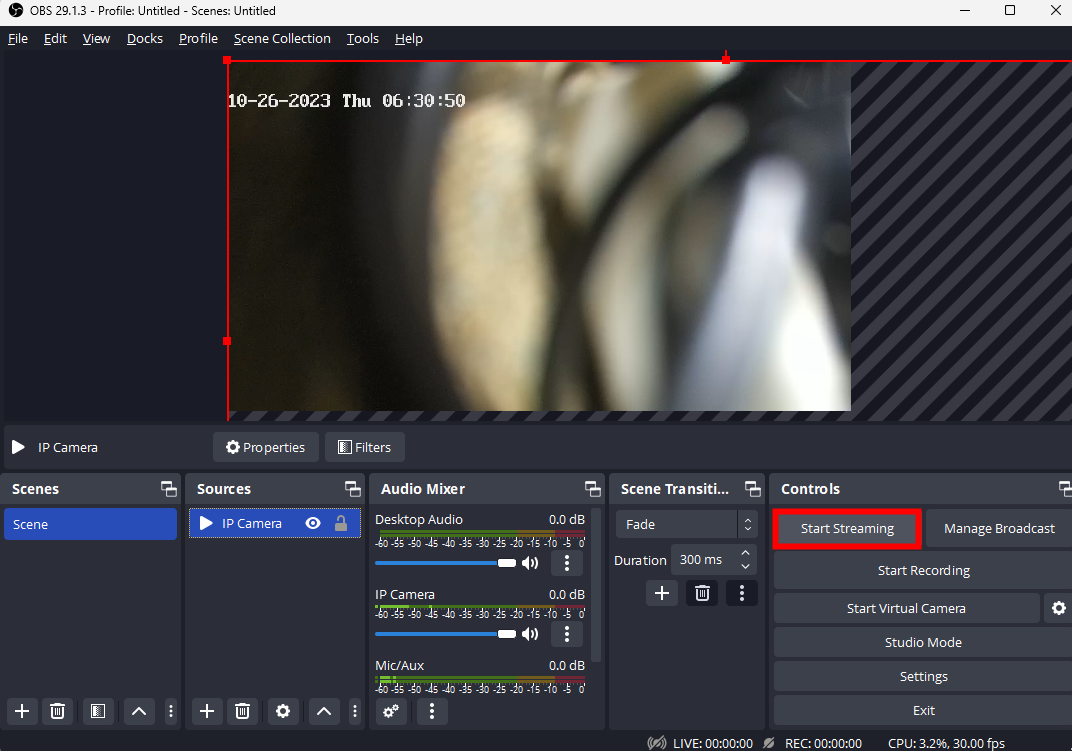Viewport: 1072px width, 751px height.
Task: Open the Desktop Audio three-dot options
Action: tap(567, 563)
